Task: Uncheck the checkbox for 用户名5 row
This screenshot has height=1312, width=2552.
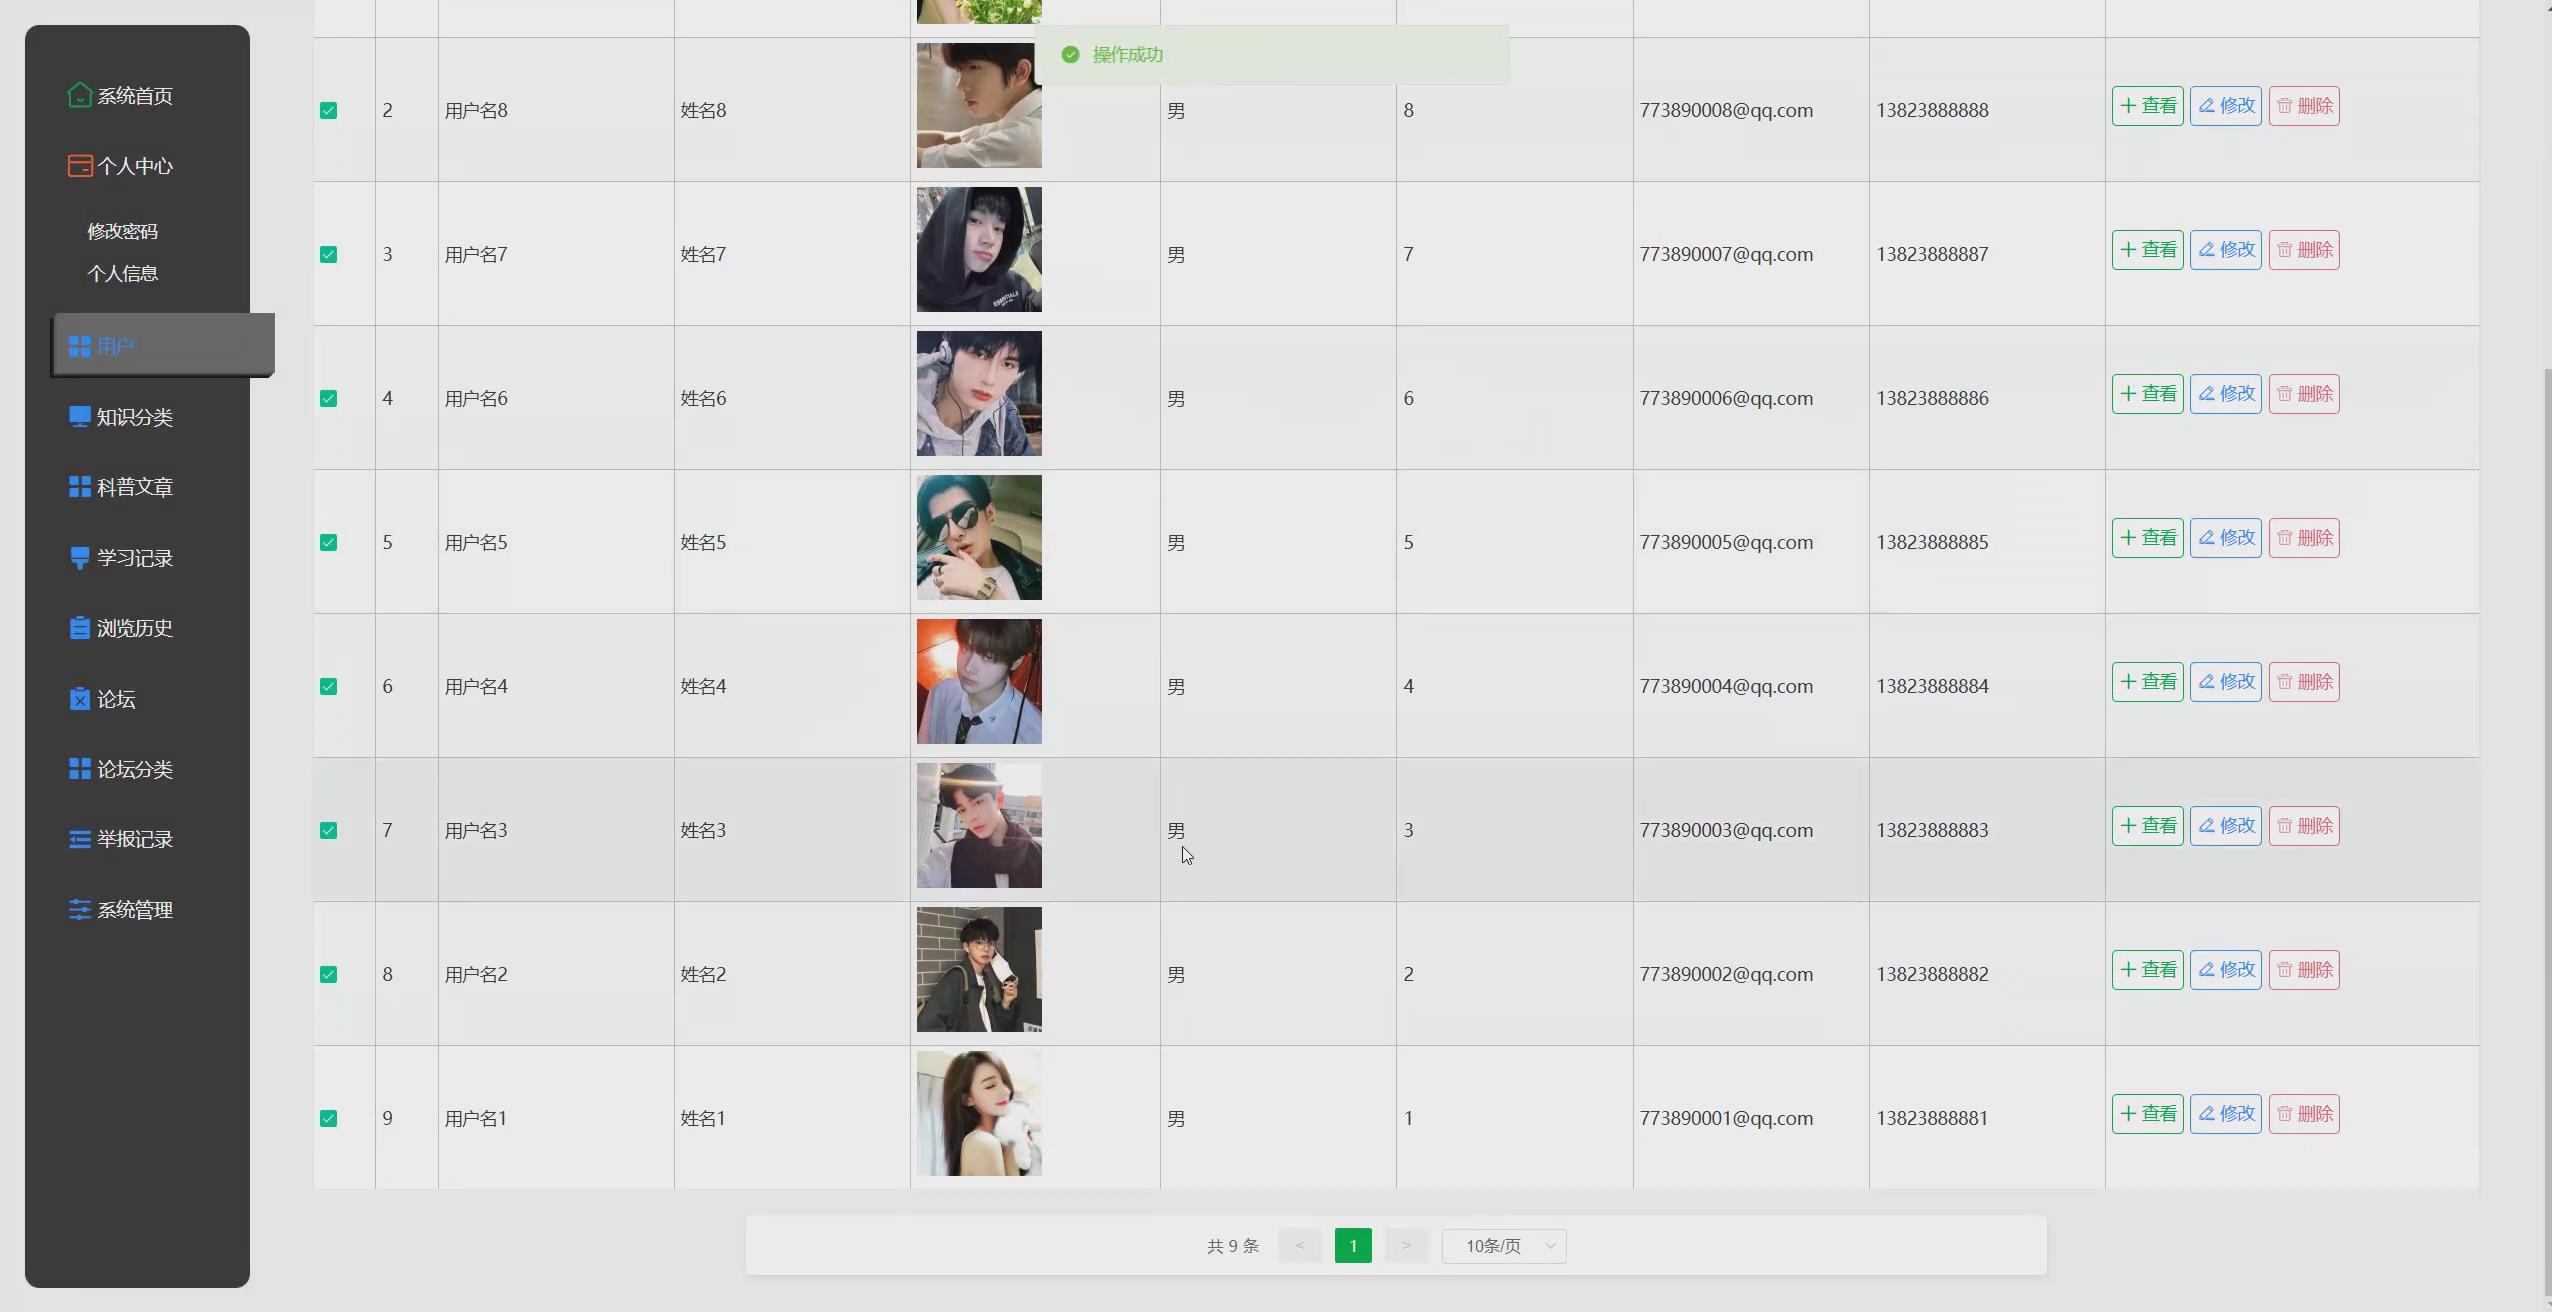Action: 328,542
